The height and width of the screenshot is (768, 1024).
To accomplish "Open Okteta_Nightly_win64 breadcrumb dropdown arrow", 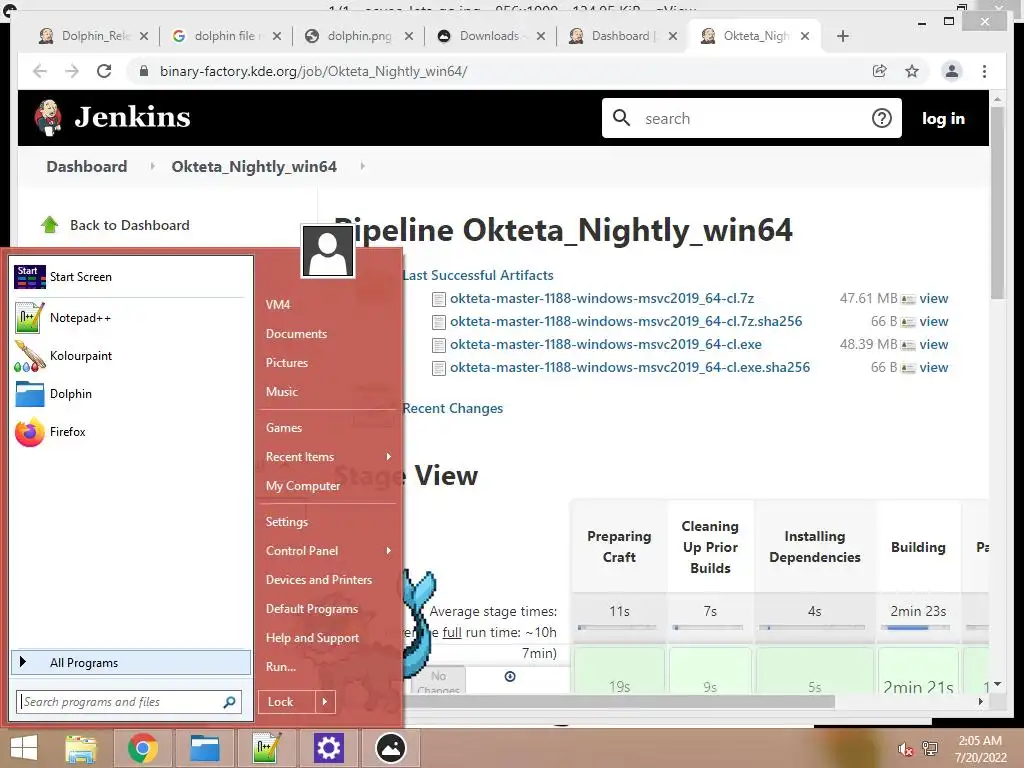I will click(362, 167).
